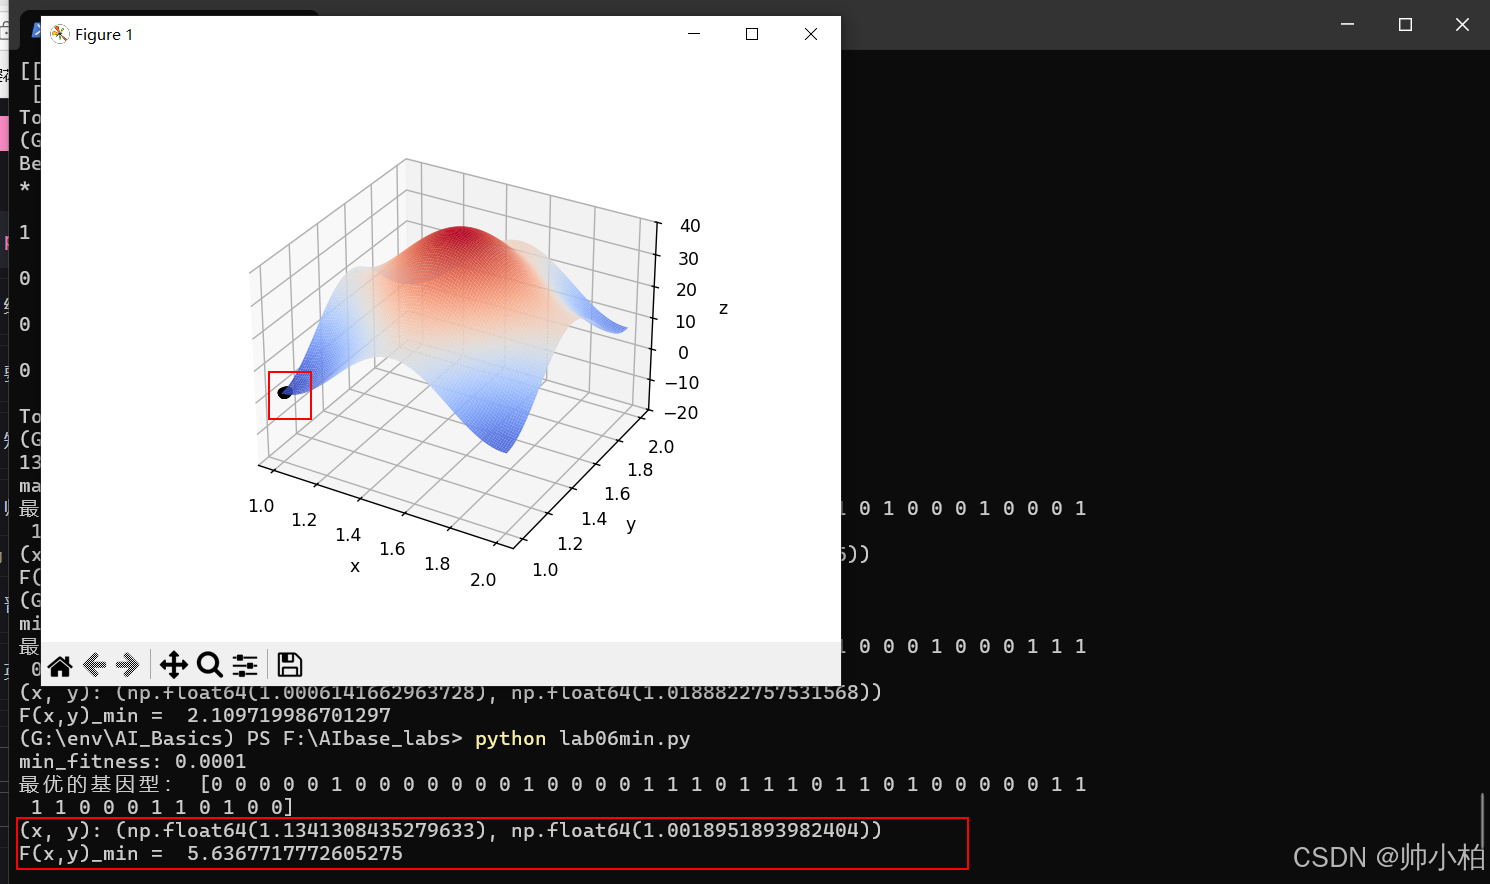Click the '最优的基因型' output label
1490x884 pixels.
pos(95,785)
